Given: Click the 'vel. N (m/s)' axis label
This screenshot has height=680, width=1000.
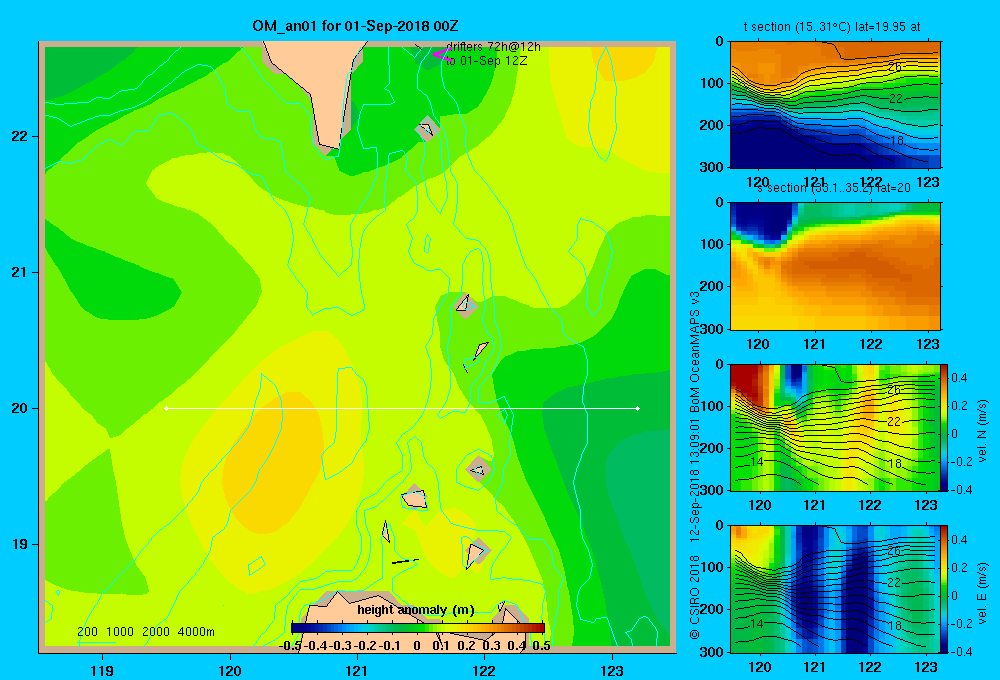Looking at the screenshot, I should coord(983,431).
